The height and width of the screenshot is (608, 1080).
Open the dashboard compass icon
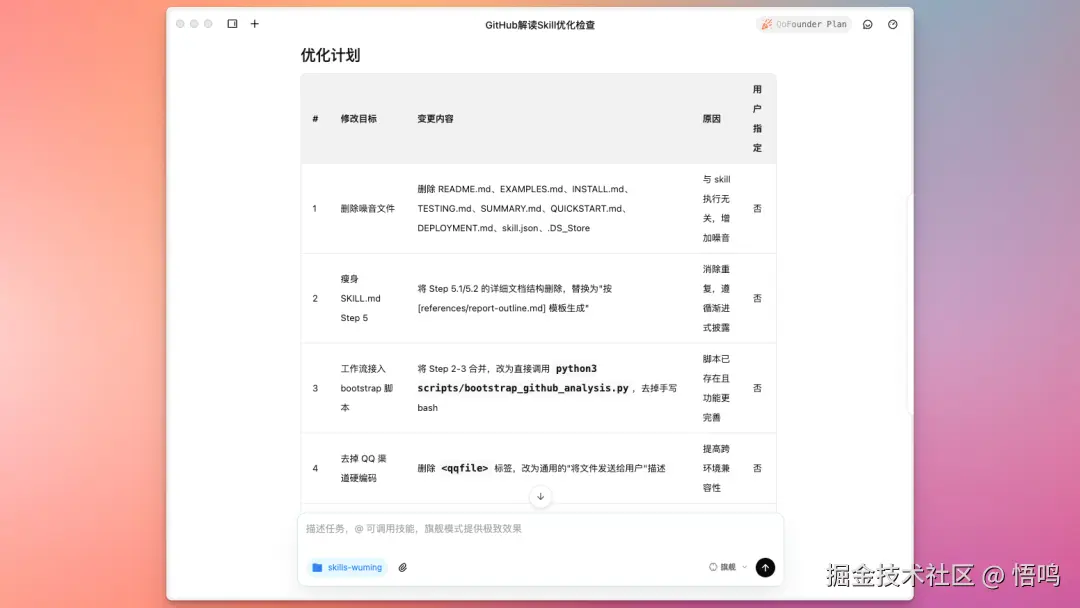(x=891, y=24)
